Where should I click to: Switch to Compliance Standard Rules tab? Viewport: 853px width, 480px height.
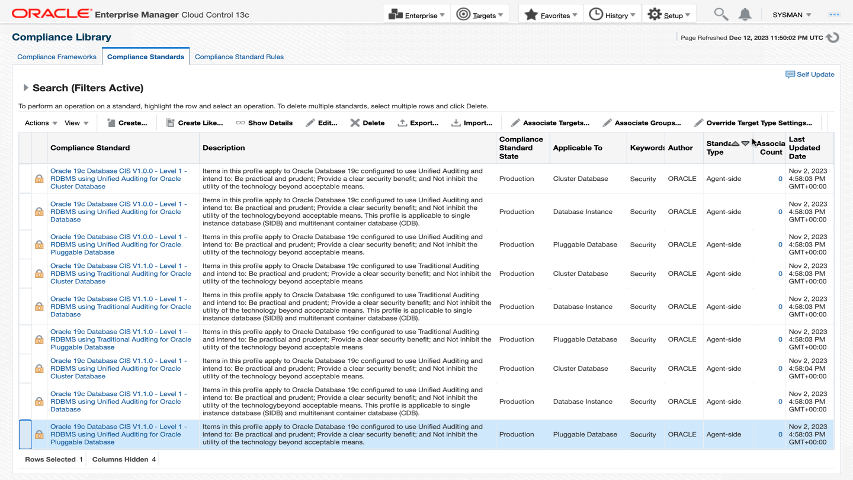coord(239,57)
